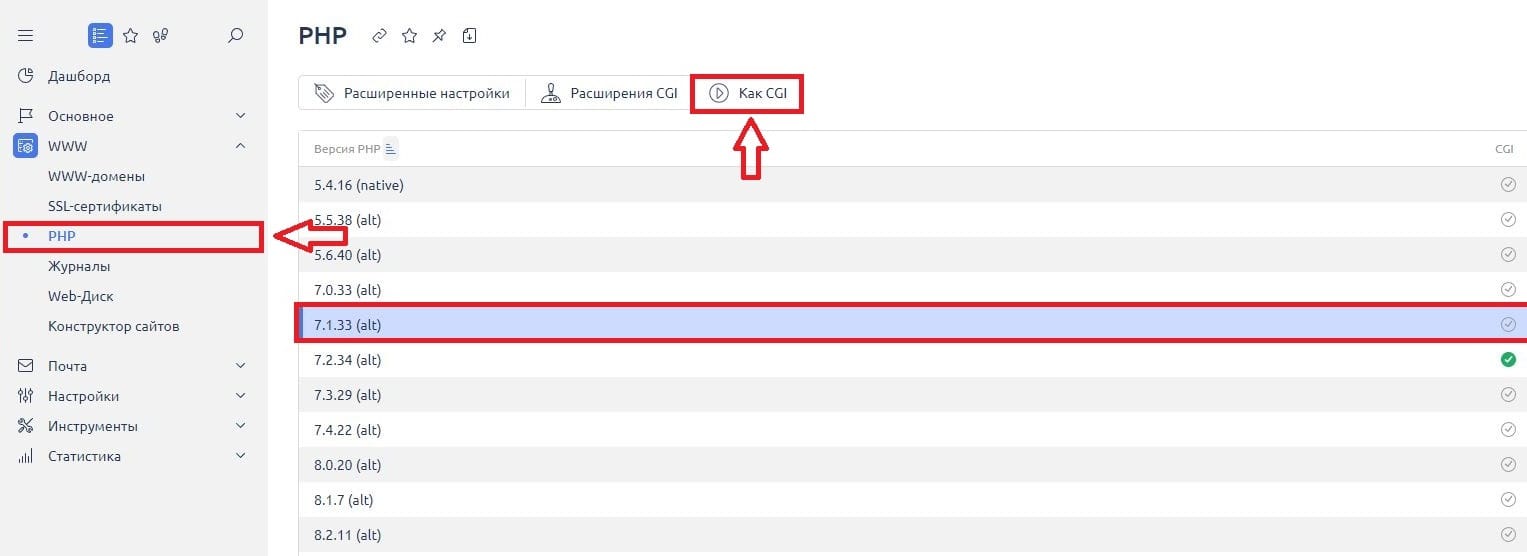
Task: Sort by the CGI column header
Action: click(1504, 149)
